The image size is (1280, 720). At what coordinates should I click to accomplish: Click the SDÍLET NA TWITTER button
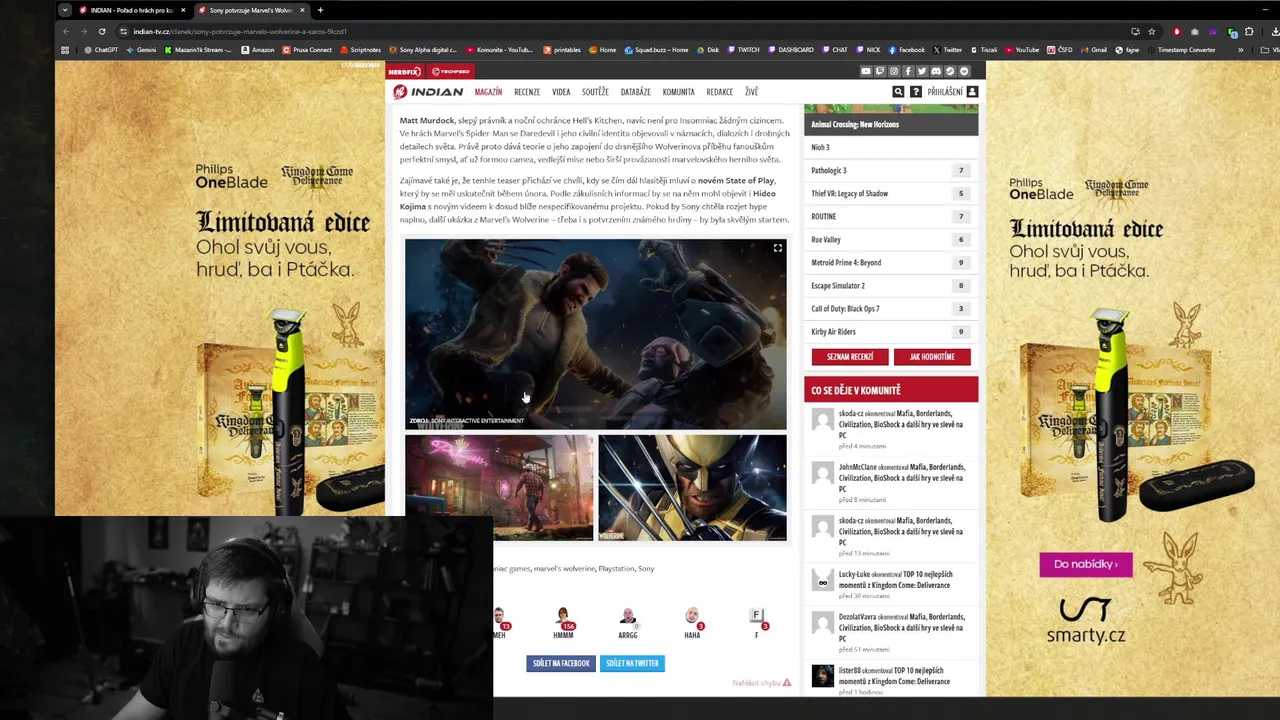click(632, 663)
